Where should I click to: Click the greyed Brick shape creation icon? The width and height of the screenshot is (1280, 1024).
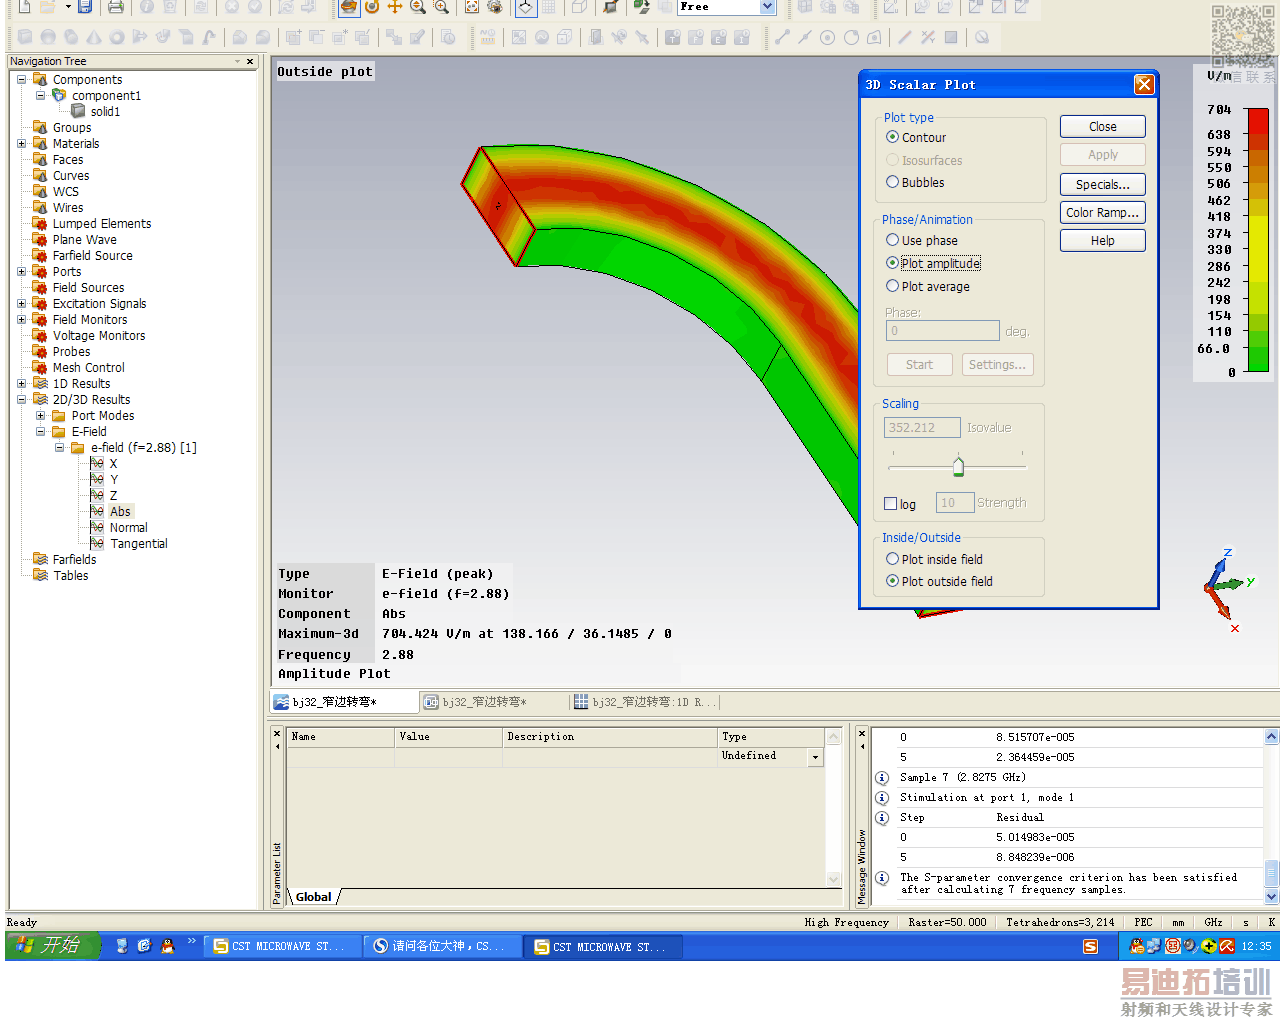click(x=25, y=37)
